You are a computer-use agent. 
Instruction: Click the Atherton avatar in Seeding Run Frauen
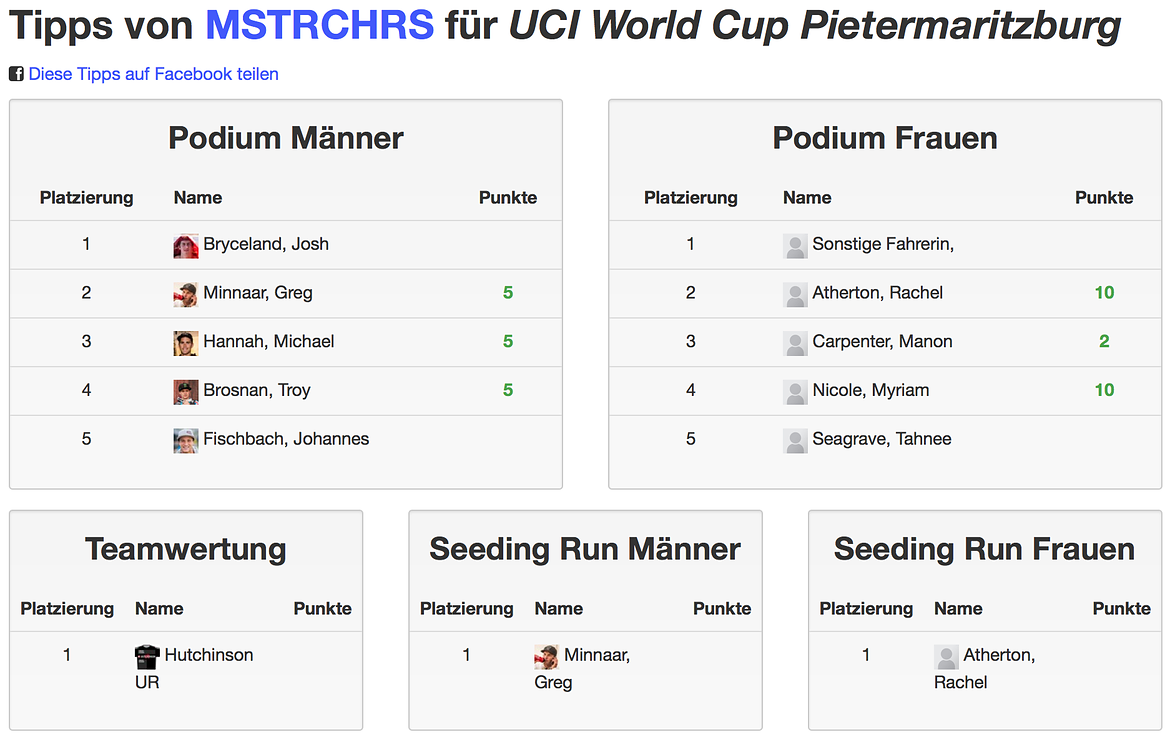coord(946,656)
